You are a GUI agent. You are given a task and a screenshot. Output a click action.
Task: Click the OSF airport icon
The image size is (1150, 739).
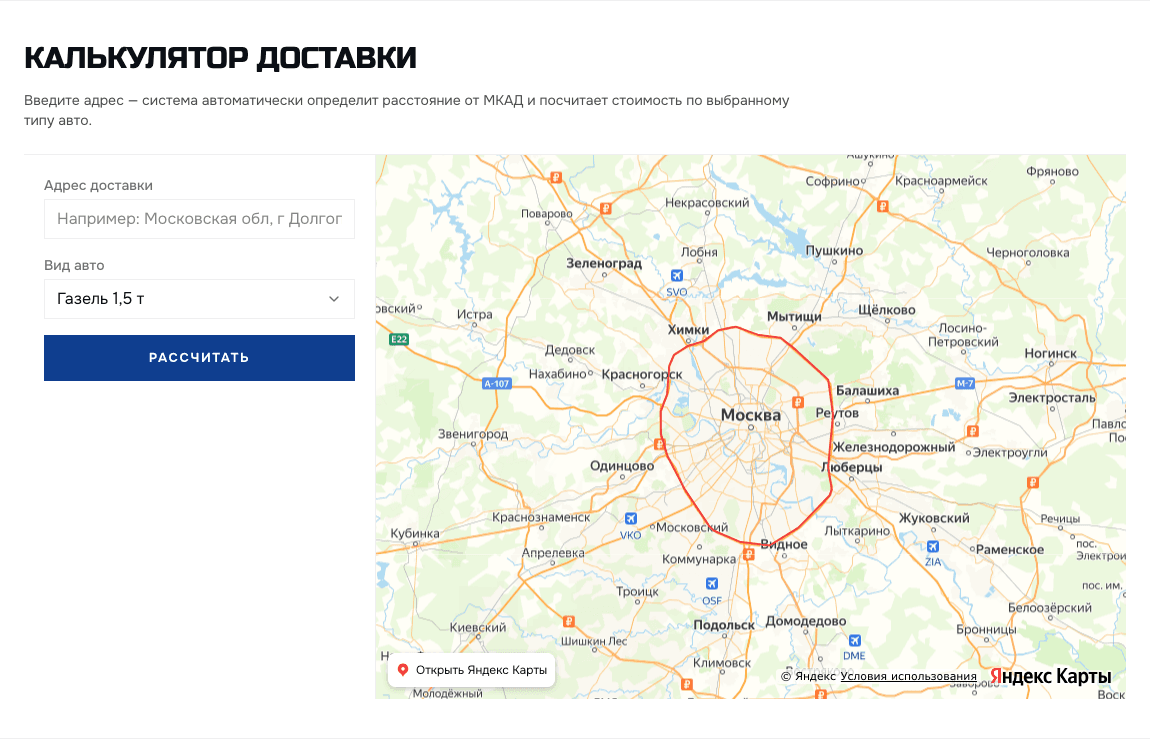tap(711, 584)
